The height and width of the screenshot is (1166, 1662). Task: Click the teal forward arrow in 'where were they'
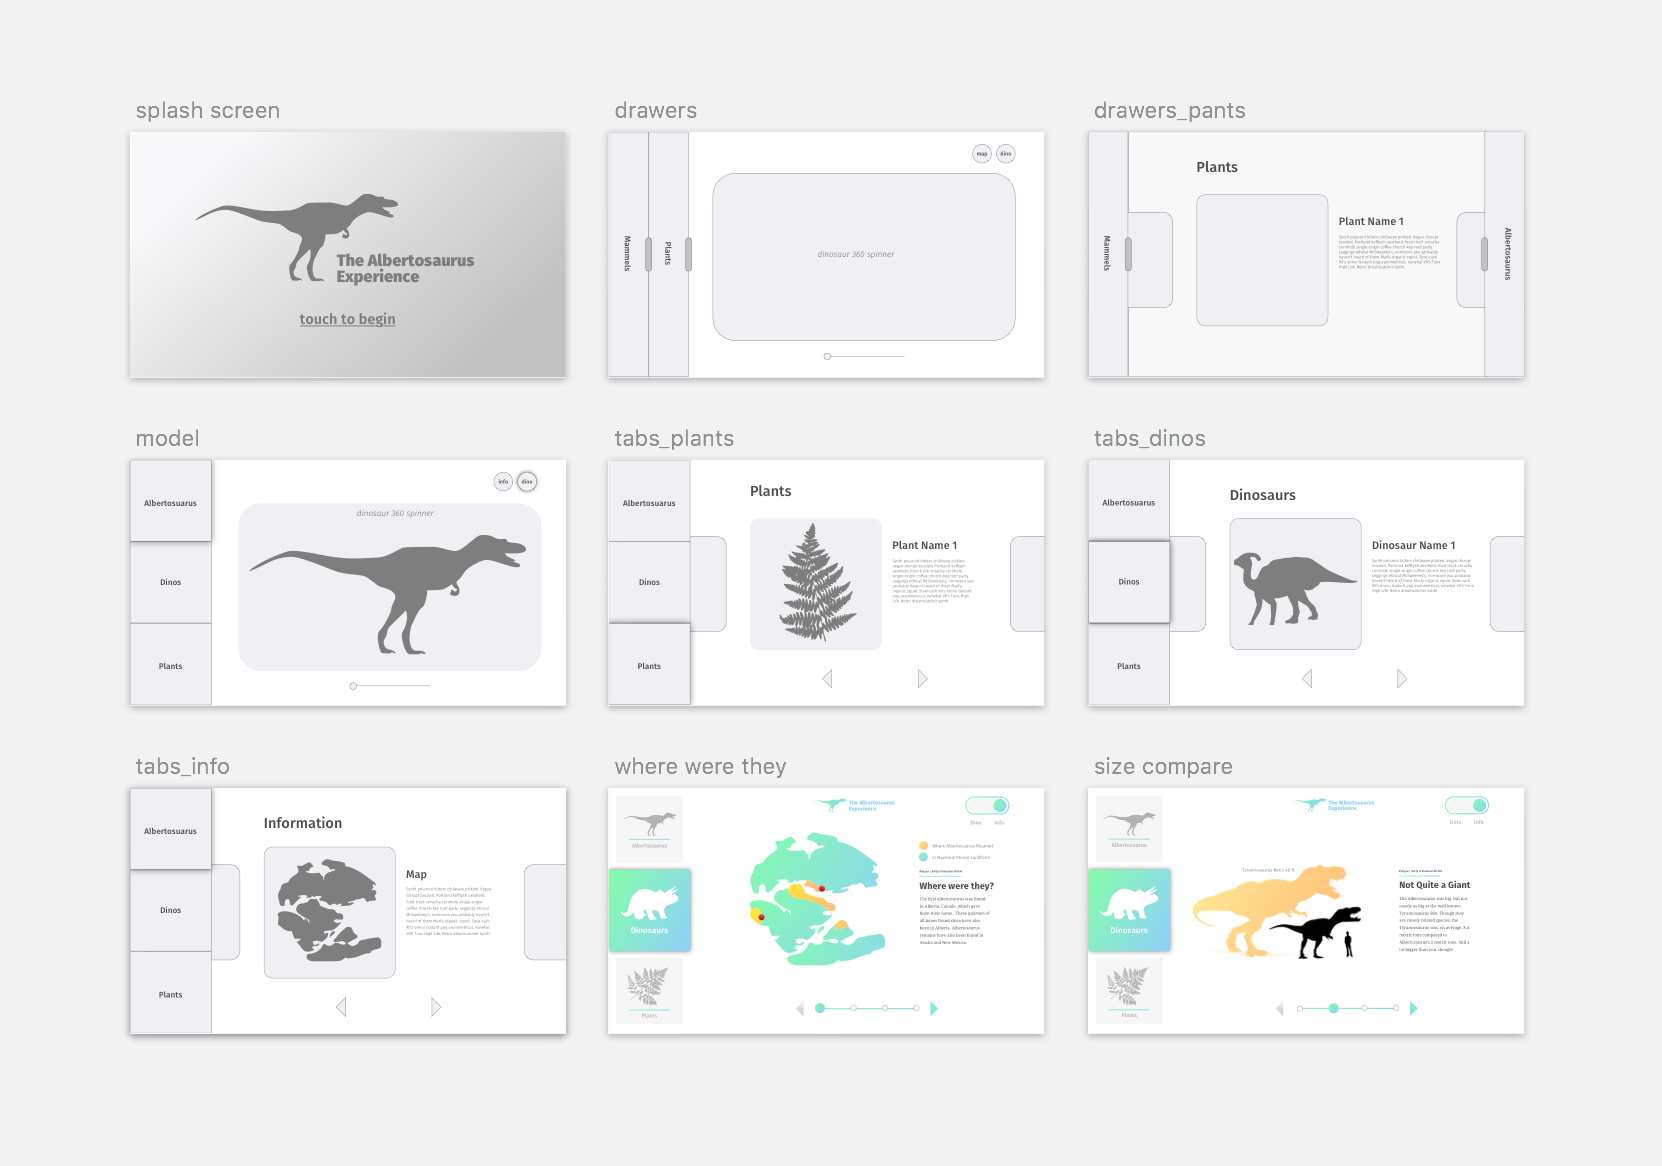pyautogui.click(x=934, y=1009)
